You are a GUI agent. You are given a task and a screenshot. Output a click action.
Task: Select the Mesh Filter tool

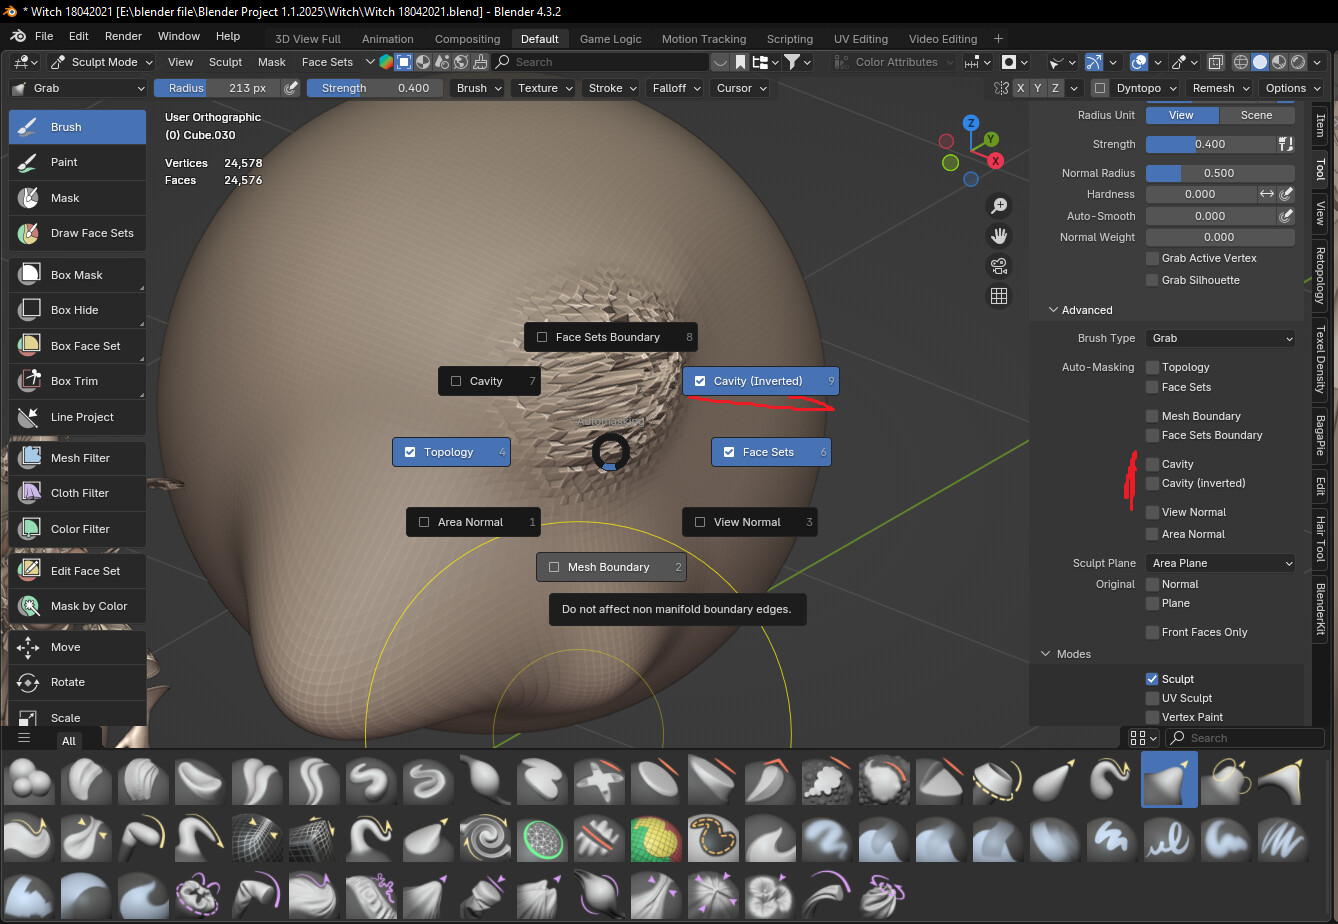pos(78,458)
